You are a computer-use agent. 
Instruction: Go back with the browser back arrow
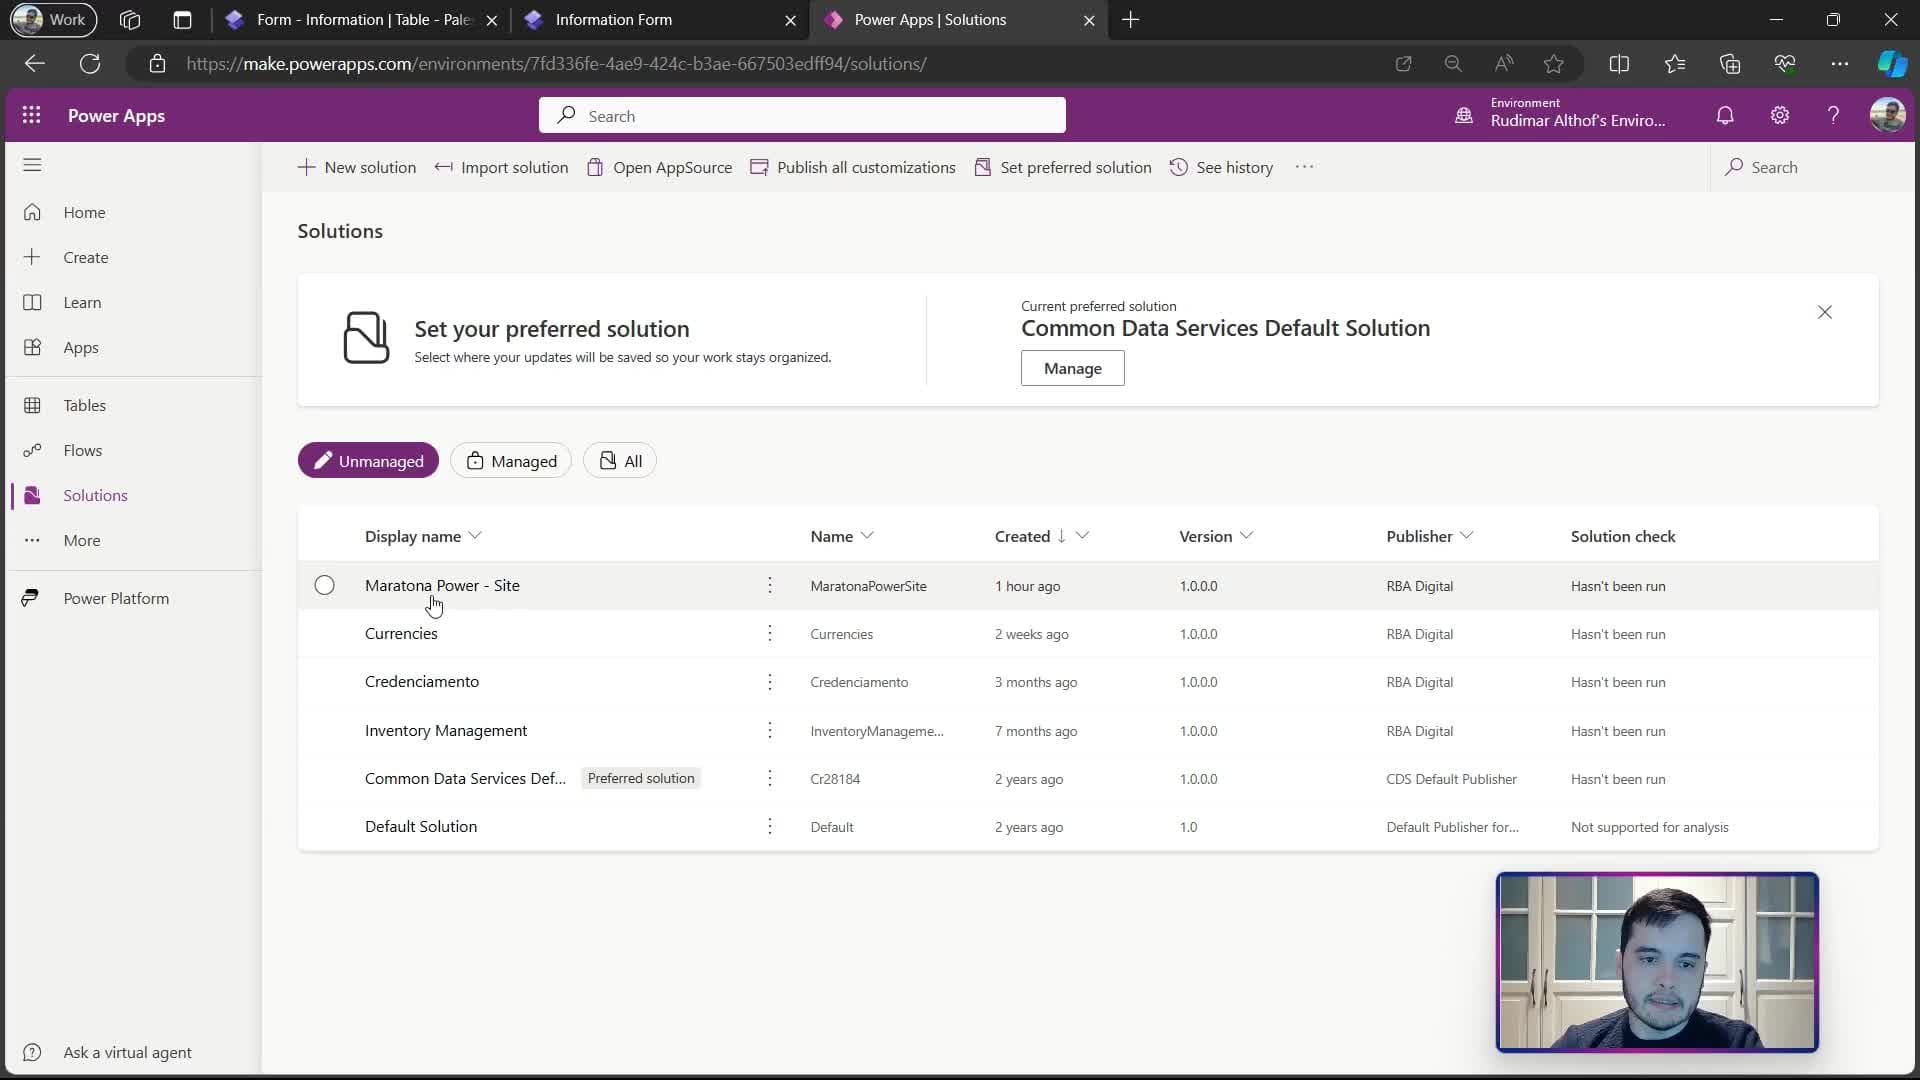click(35, 64)
